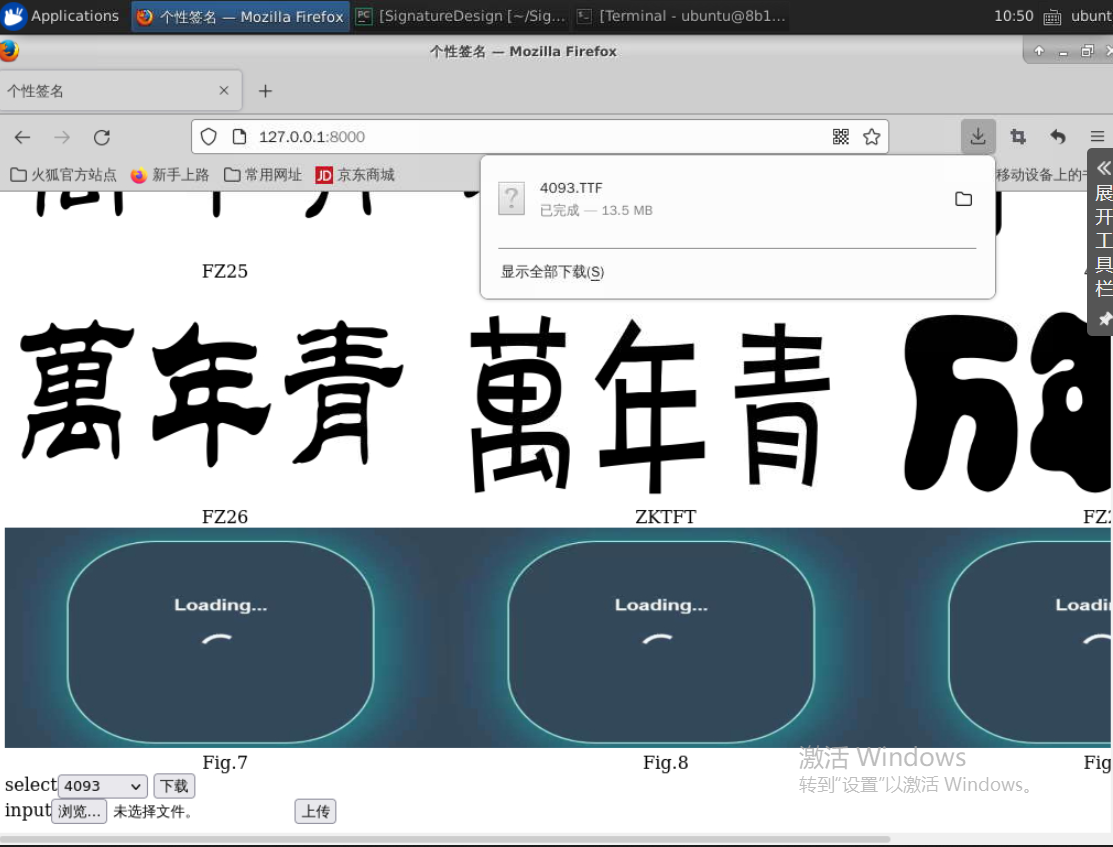The width and height of the screenshot is (1113, 847).
Task: Click 显示全部下载 to show all downloads
Action: 552,272
